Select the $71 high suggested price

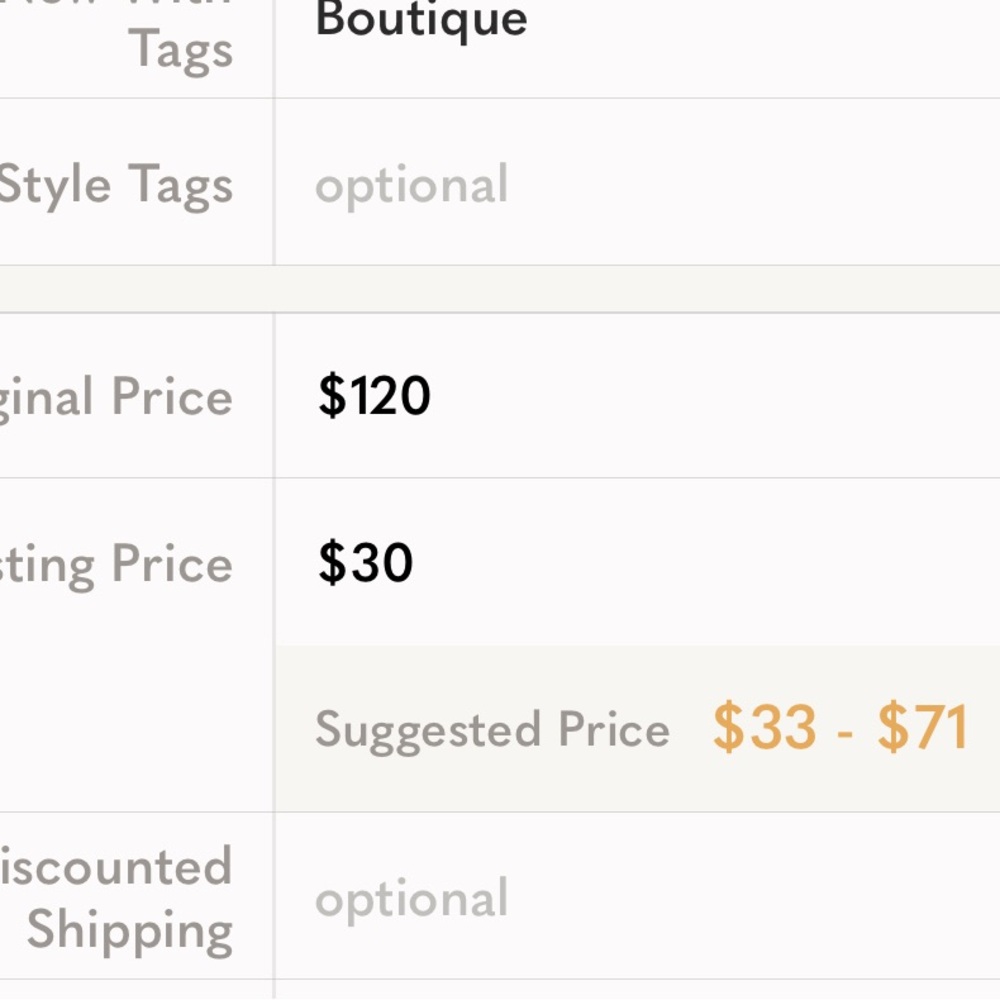[x=922, y=728]
